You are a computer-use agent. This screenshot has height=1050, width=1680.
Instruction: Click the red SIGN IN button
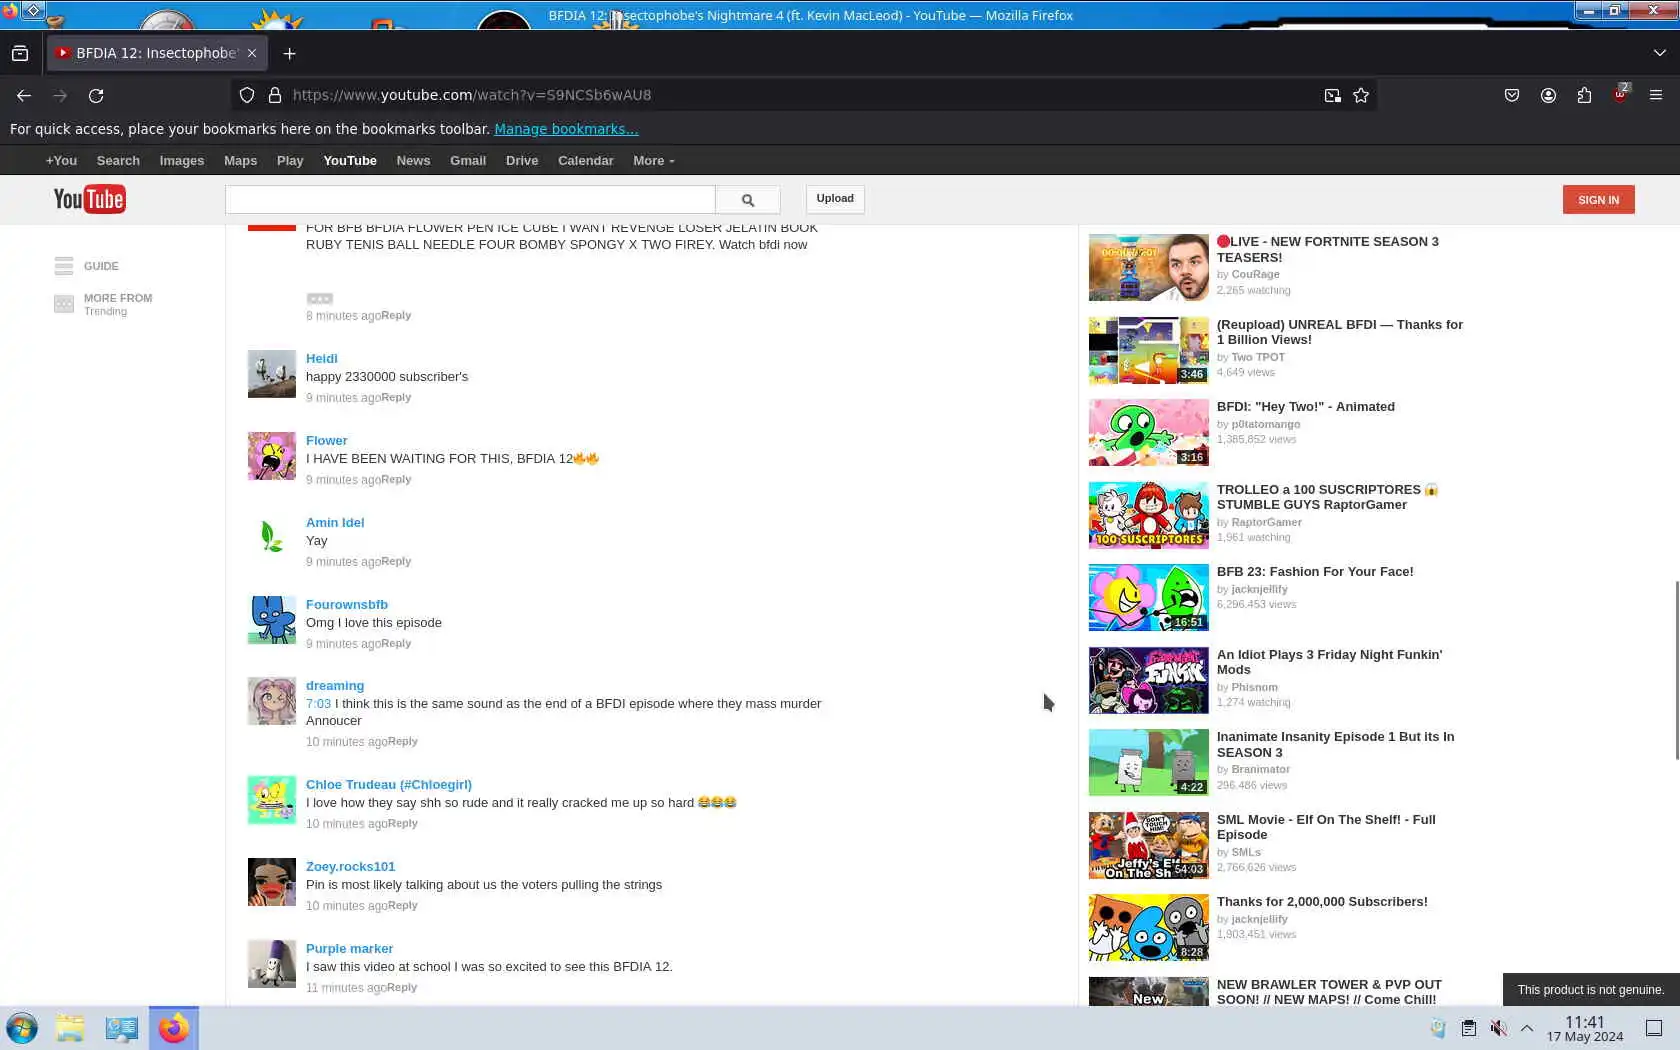pyautogui.click(x=1598, y=200)
